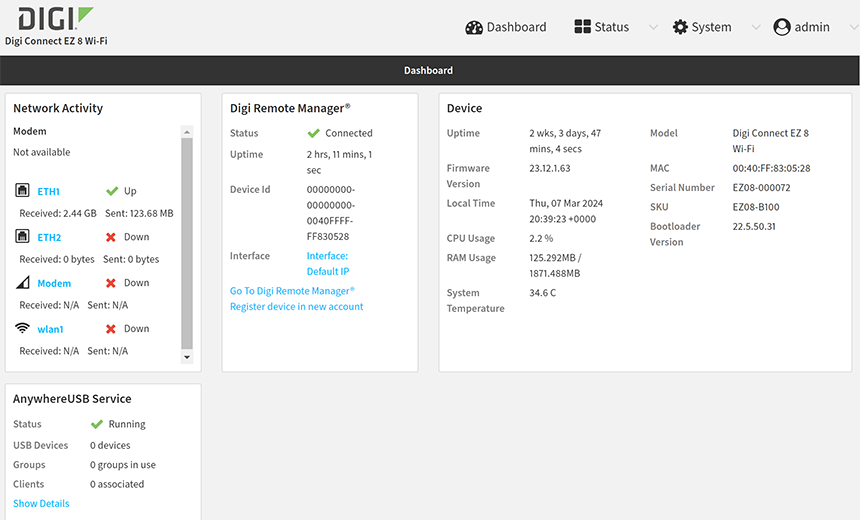Click the red X in Modem row
This screenshot has height=520, width=860.
click(x=111, y=283)
